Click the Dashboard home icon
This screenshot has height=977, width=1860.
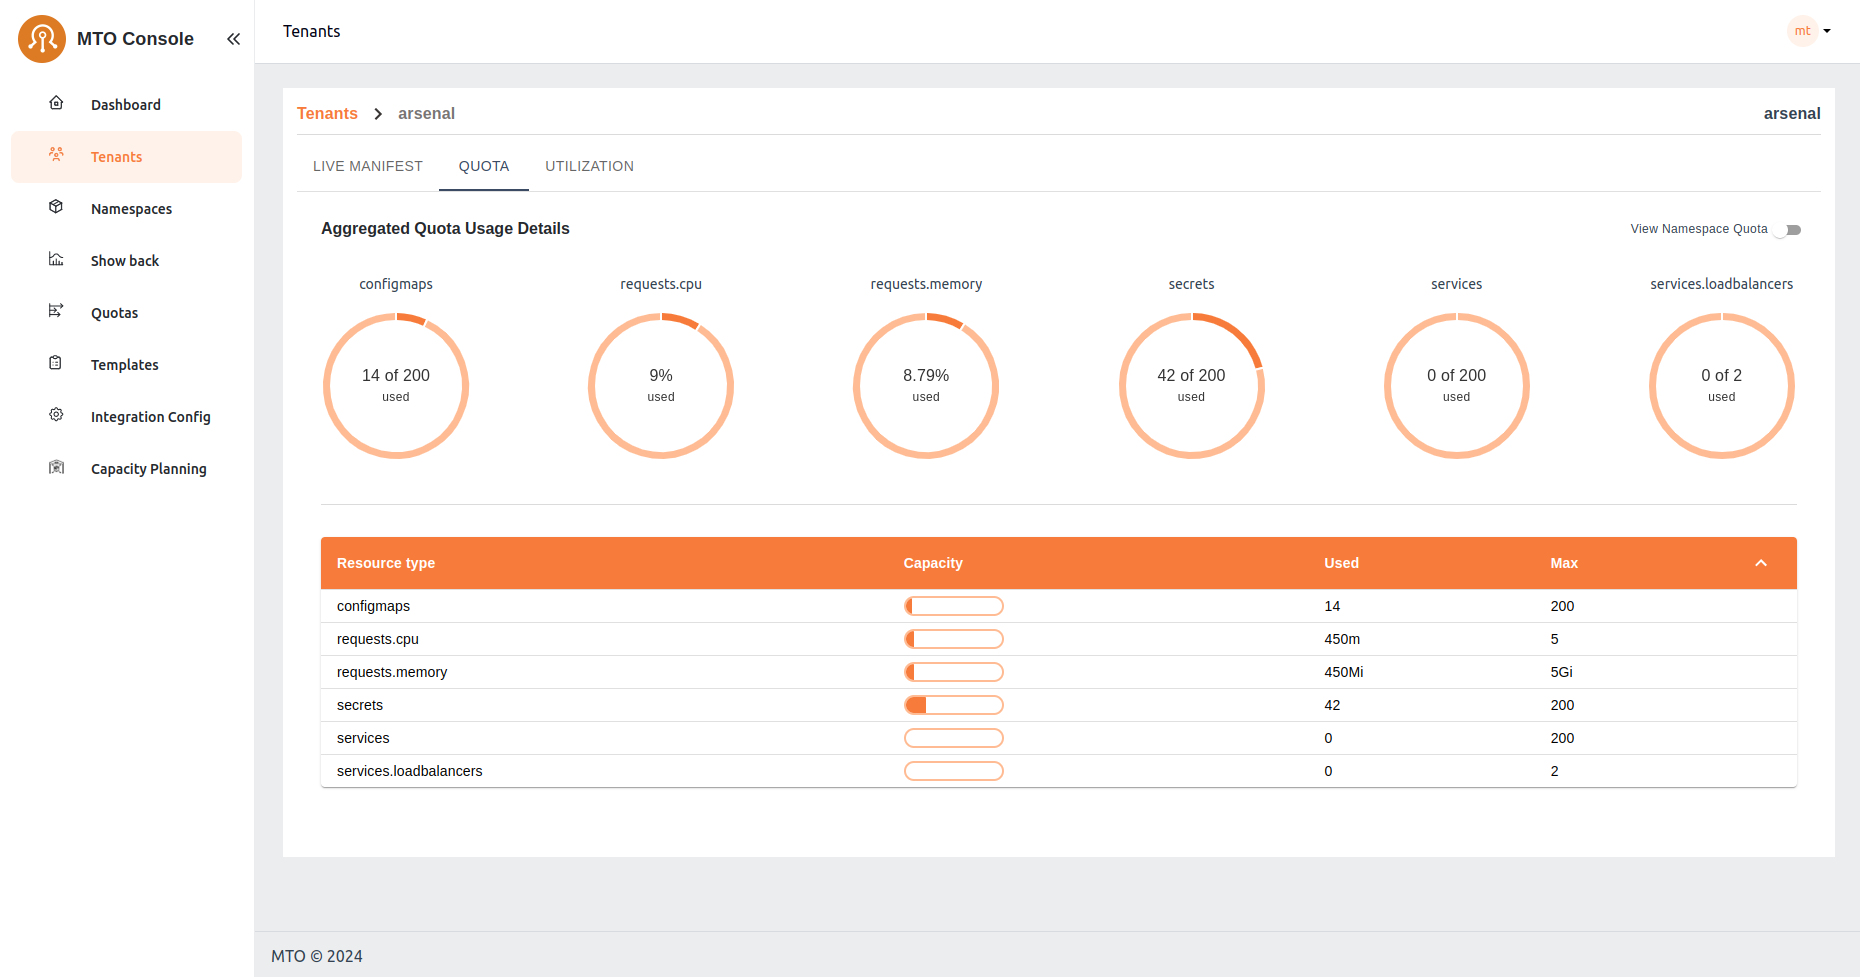56,104
